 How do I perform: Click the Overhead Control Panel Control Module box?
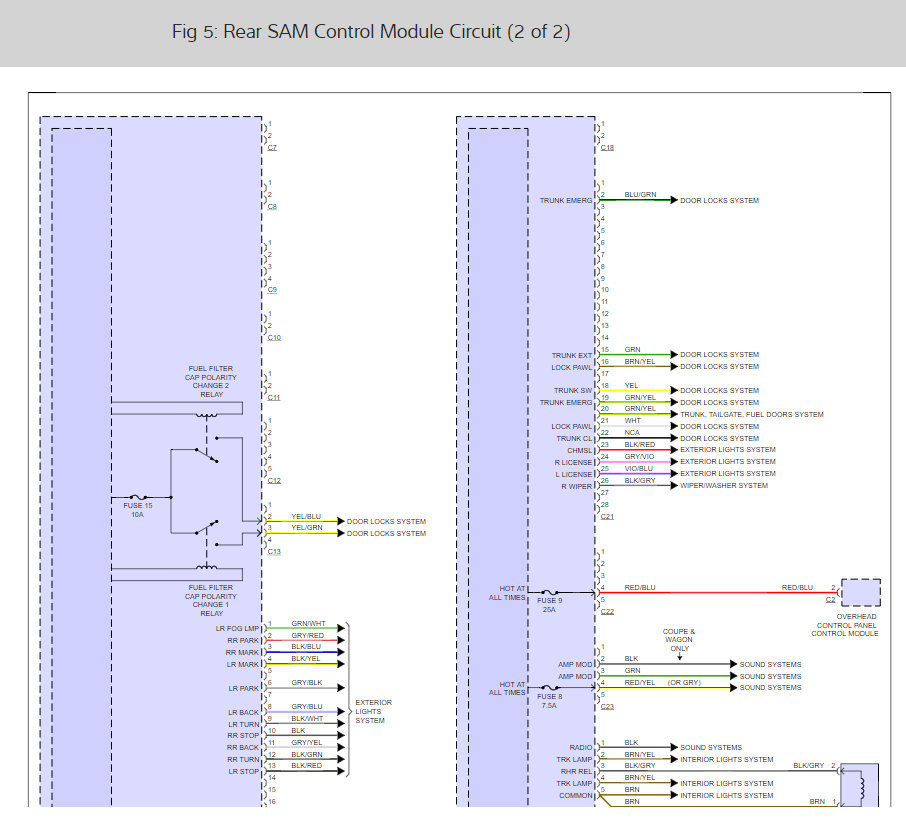(861, 592)
